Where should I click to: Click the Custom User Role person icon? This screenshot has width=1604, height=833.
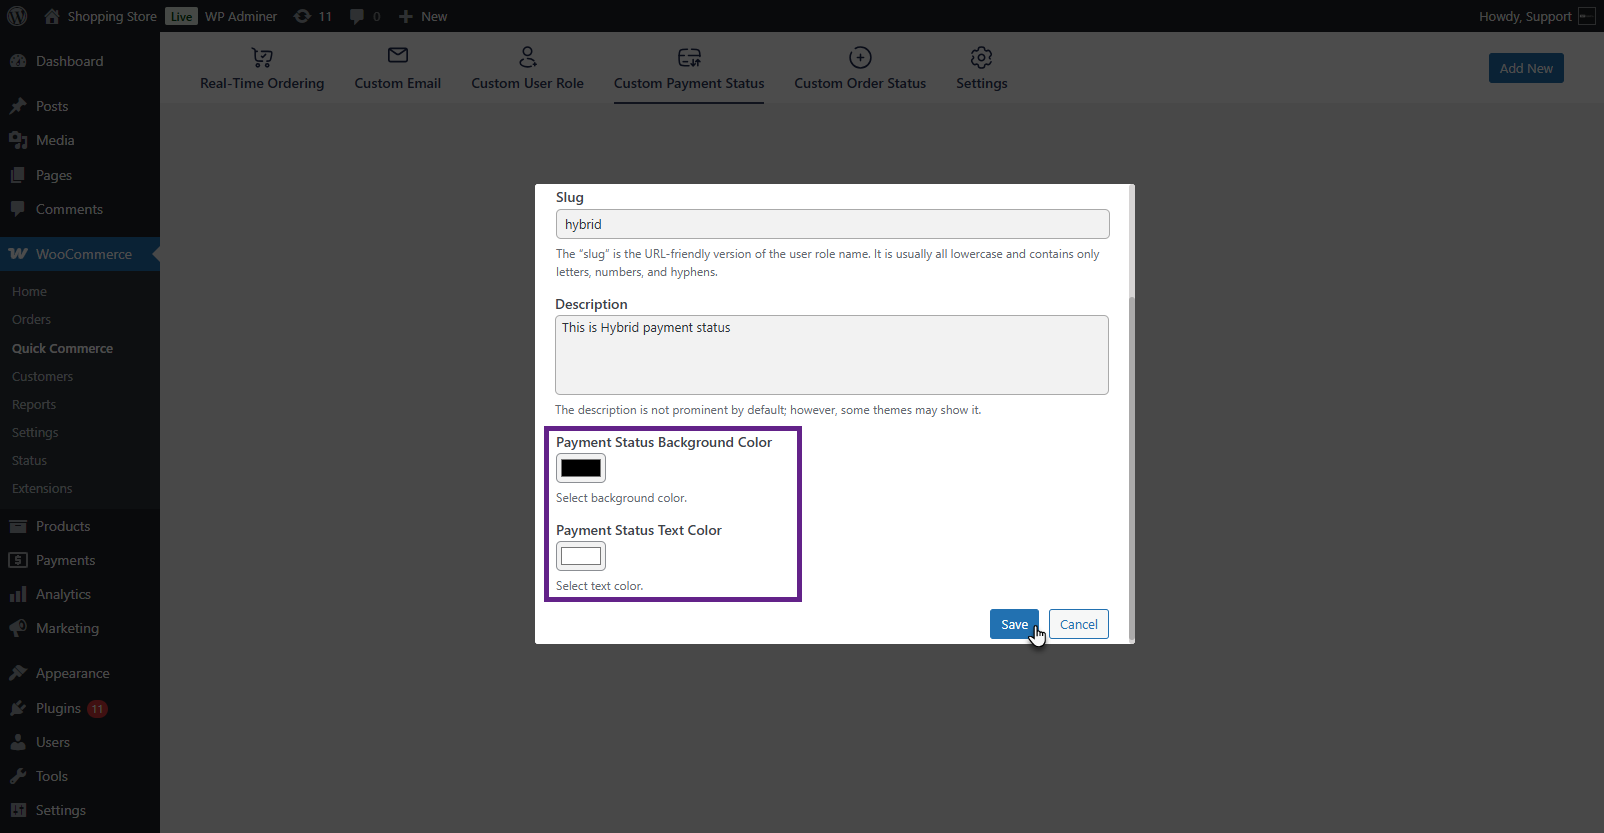click(x=528, y=57)
